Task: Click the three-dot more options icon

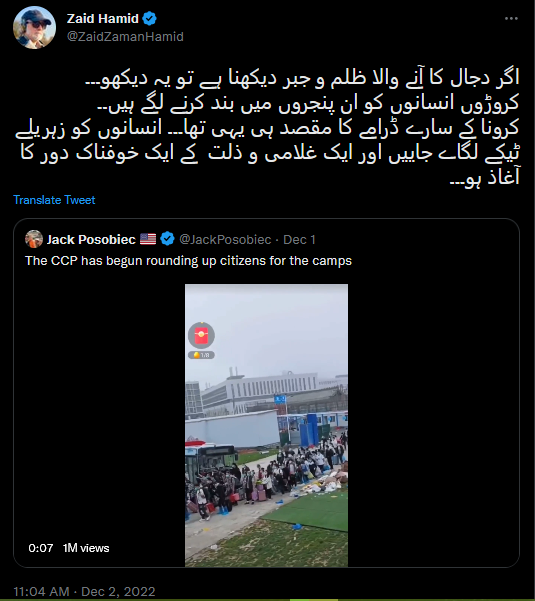Action: point(511,18)
